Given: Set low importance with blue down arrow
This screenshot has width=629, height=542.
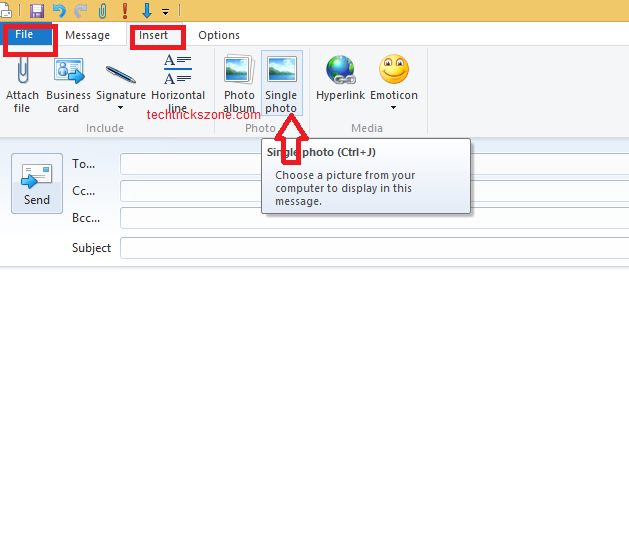Looking at the screenshot, I should (x=146, y=11).
